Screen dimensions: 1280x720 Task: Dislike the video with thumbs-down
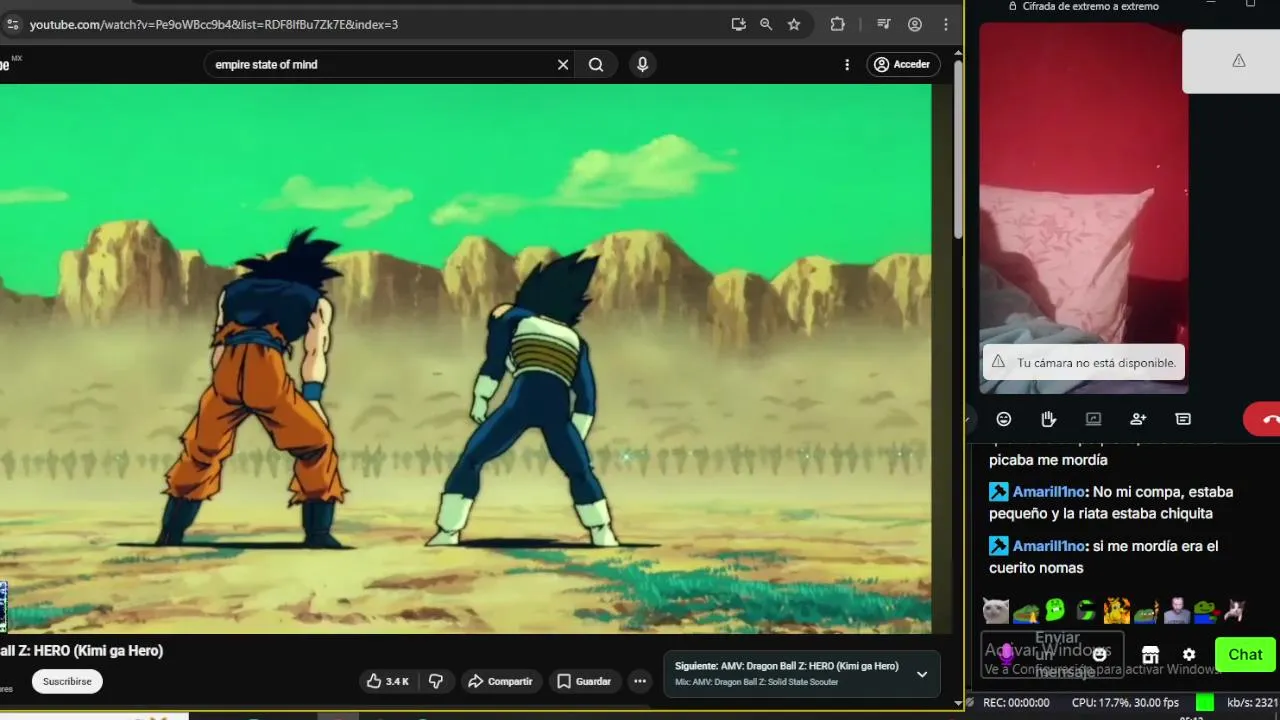[436, 681]
